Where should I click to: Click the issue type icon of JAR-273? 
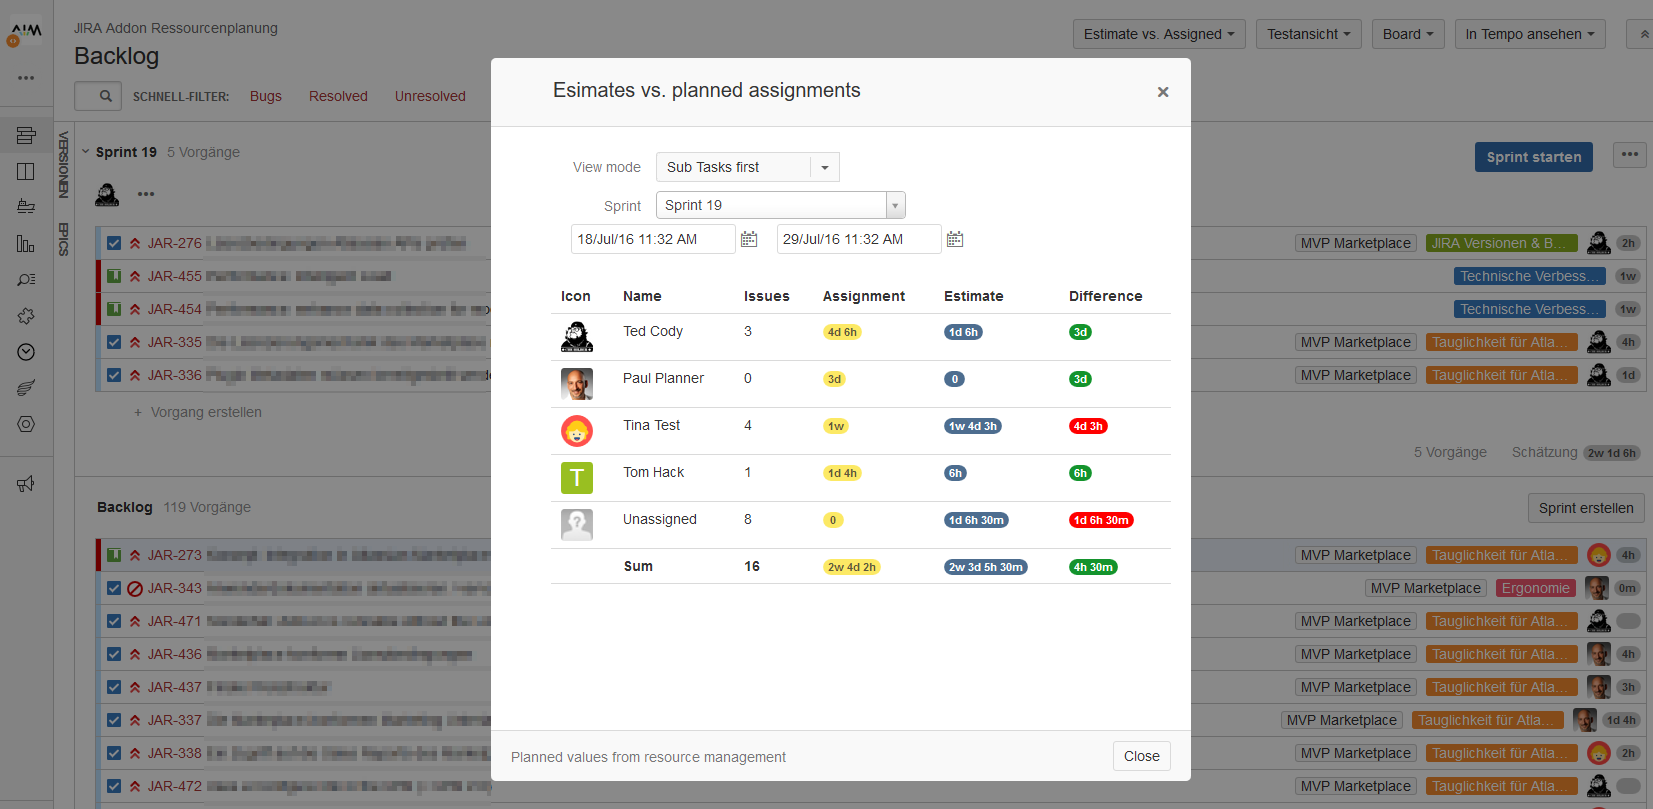coord(114,555)
